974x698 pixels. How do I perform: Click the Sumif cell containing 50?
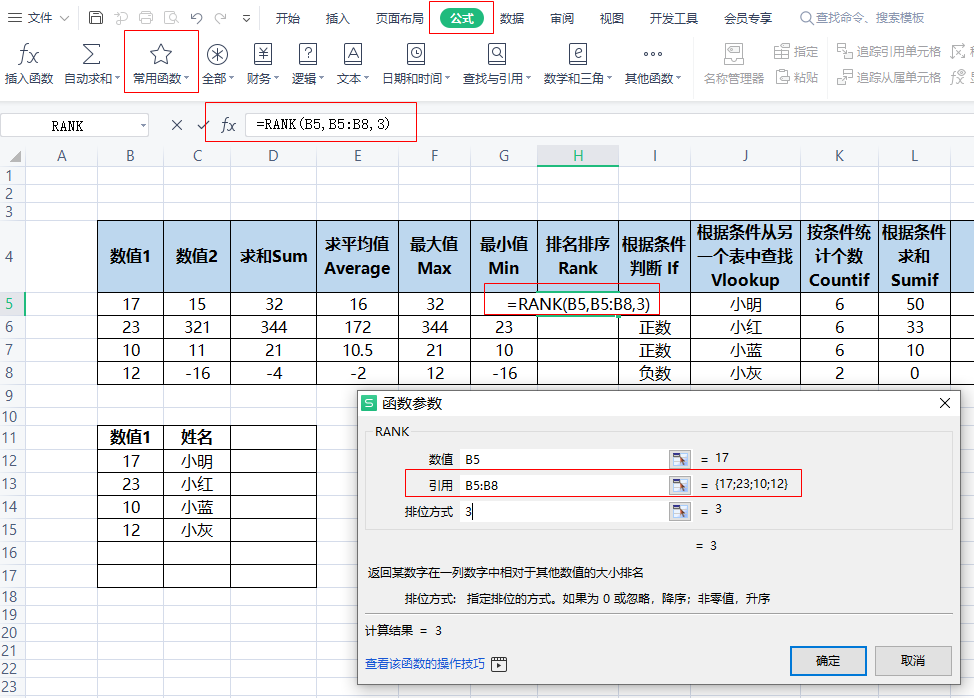[x=914, y=304]
